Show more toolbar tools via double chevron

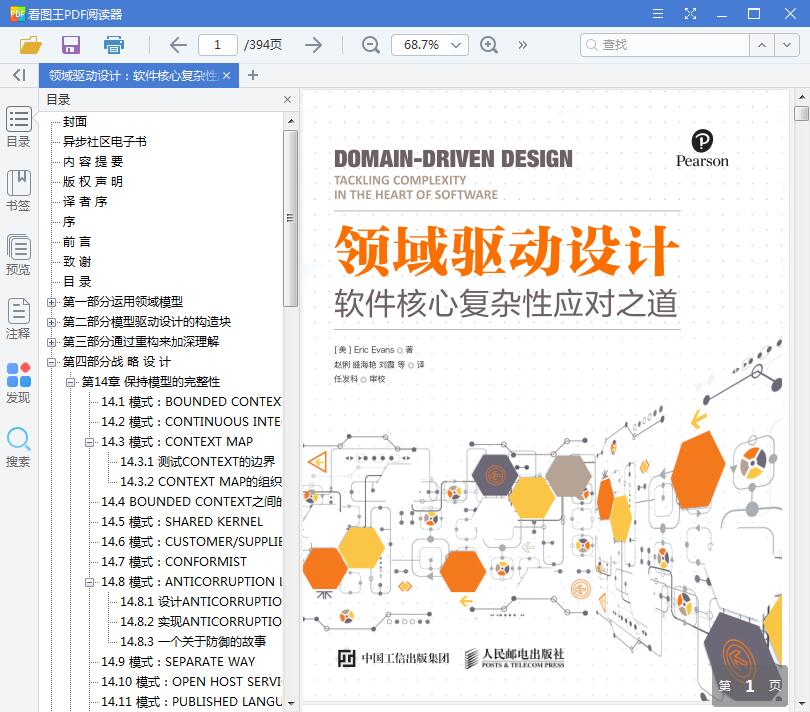(523, 45)
